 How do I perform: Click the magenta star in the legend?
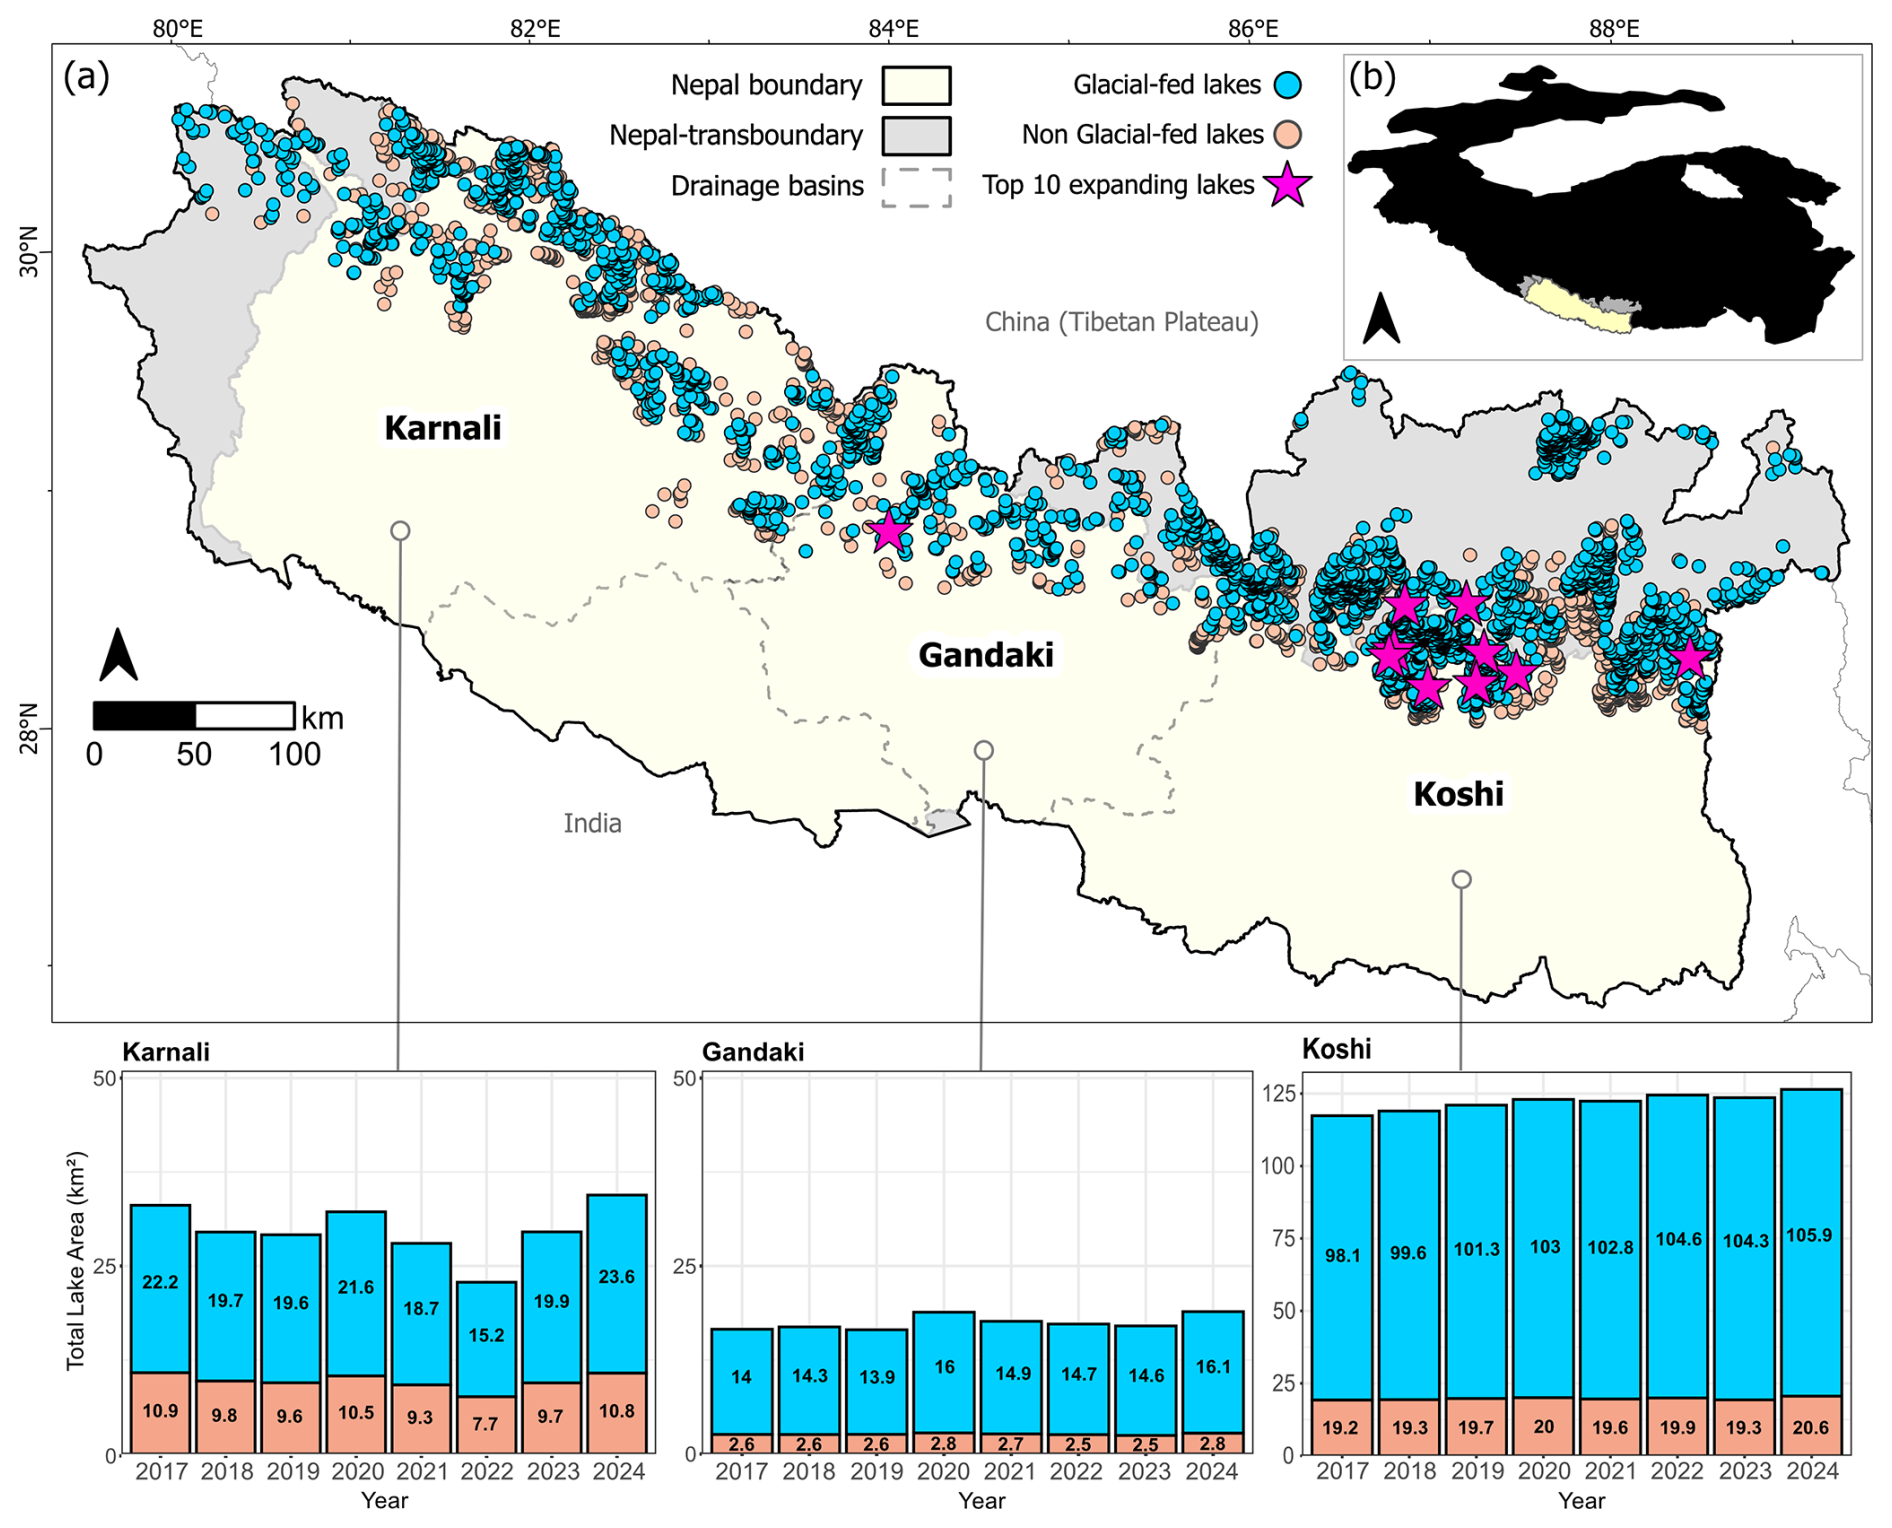click(1287, 185)
